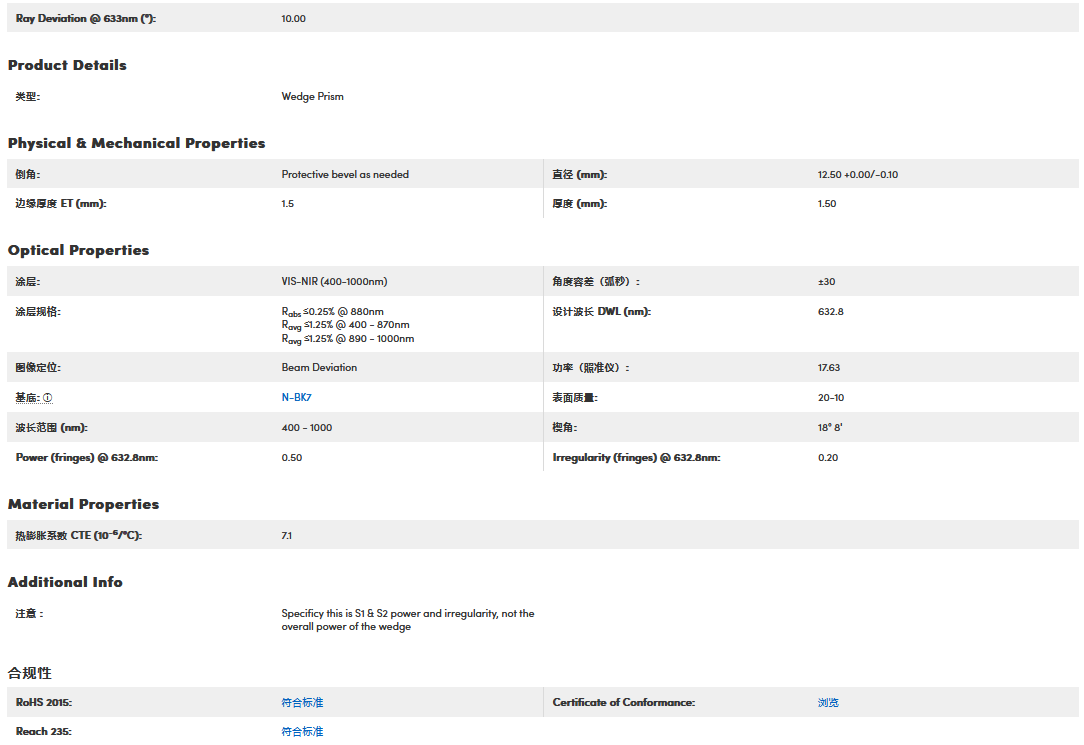Click the Product Details heading
The height and width of the screenshot is (745, 1084).
click(x=67, y=65)
